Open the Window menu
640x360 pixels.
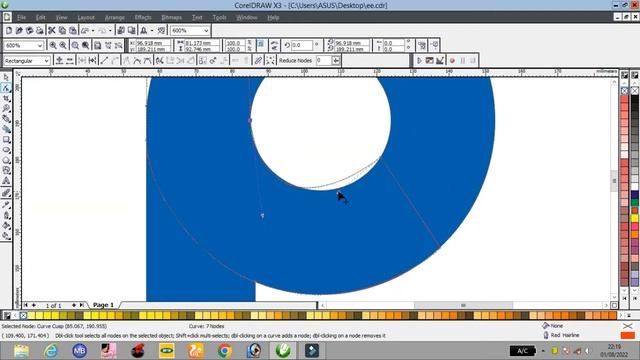pos(247,18)
